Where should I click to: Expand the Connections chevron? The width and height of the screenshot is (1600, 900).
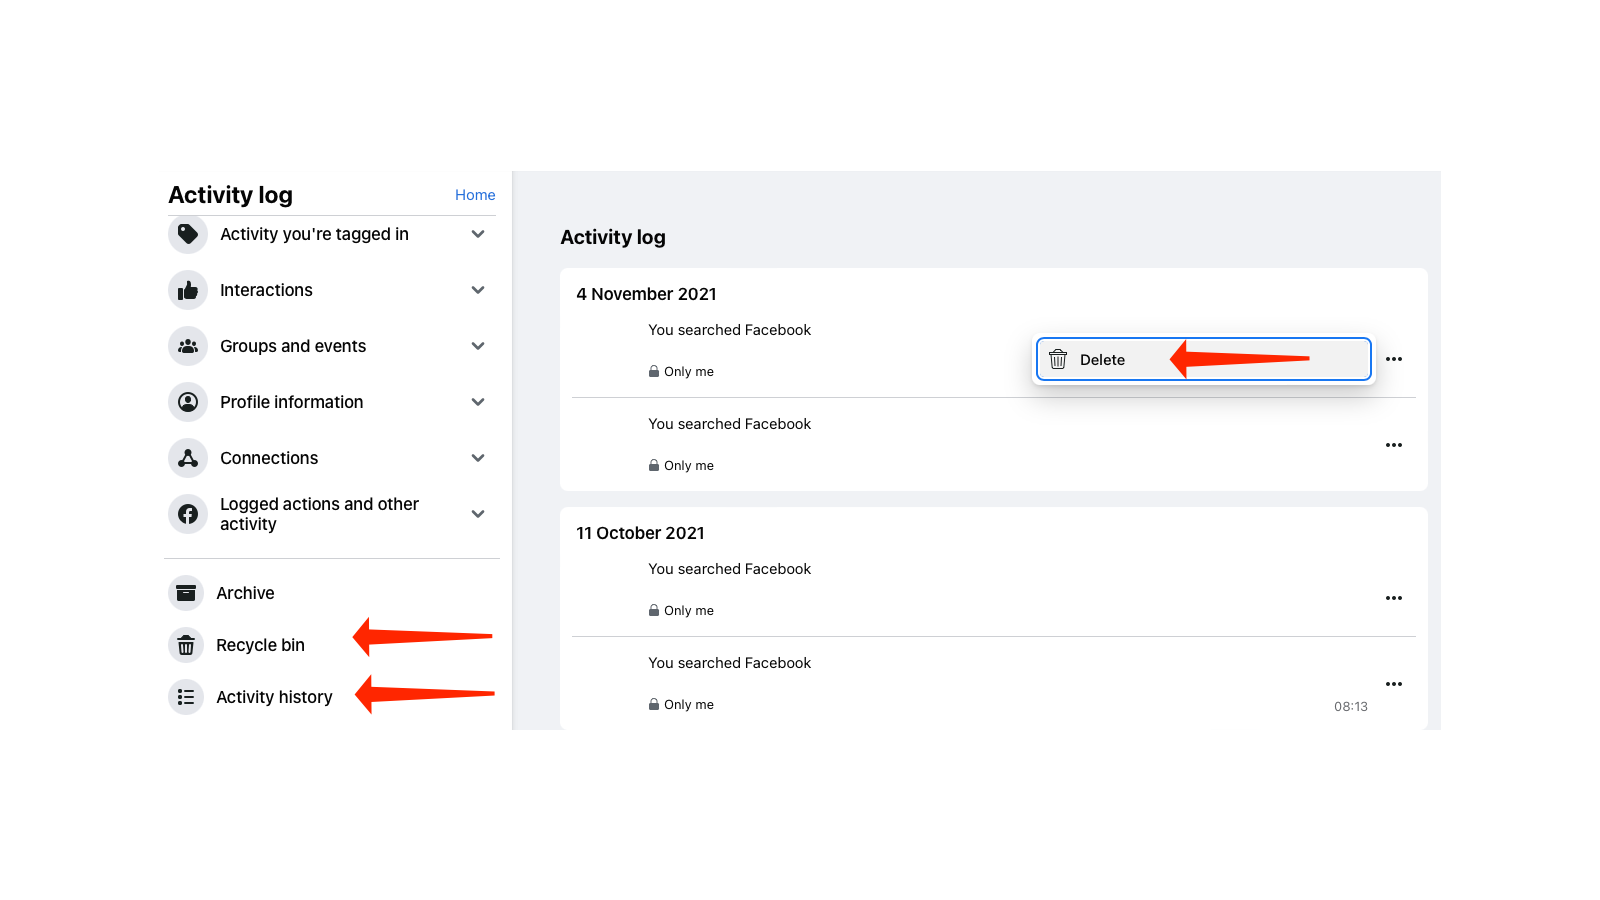[x=478, y=458]
